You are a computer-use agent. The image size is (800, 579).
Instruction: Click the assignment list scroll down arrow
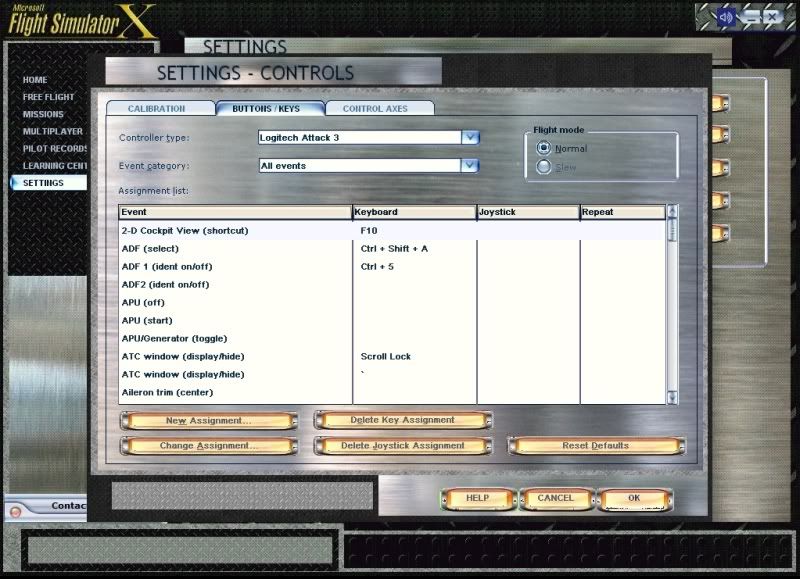[x=672, y=397]
